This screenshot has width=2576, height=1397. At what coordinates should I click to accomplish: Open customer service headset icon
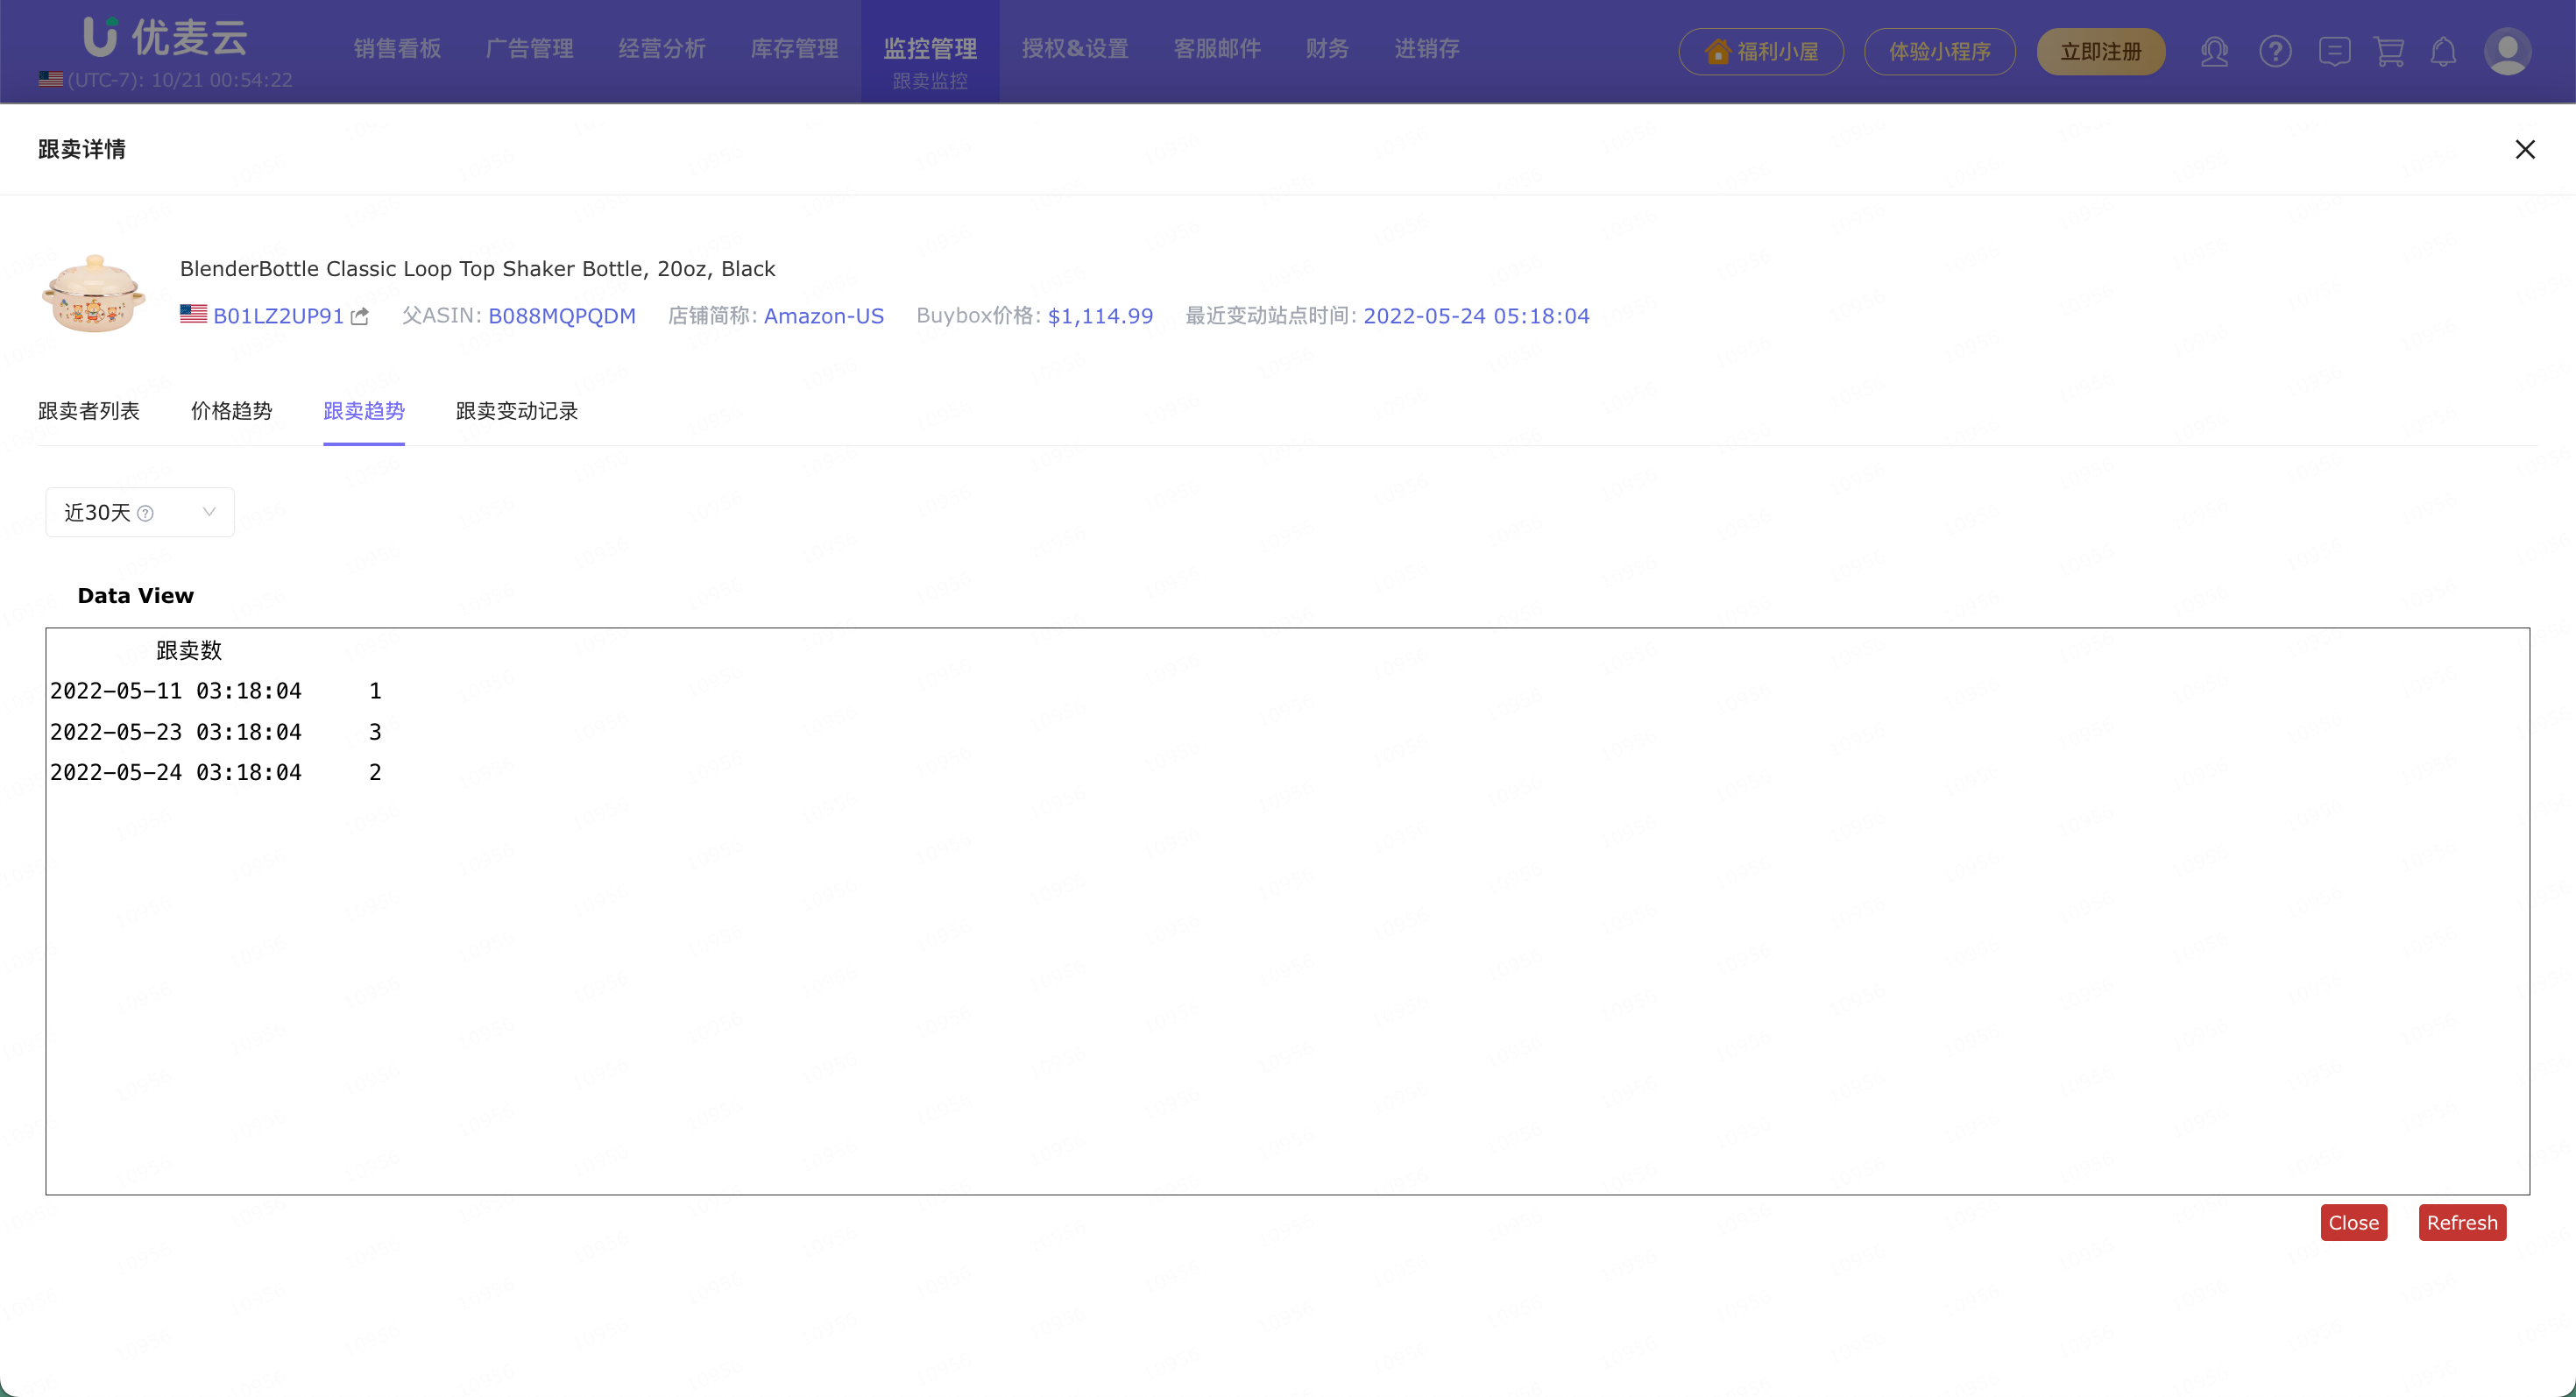[2214, 51]
